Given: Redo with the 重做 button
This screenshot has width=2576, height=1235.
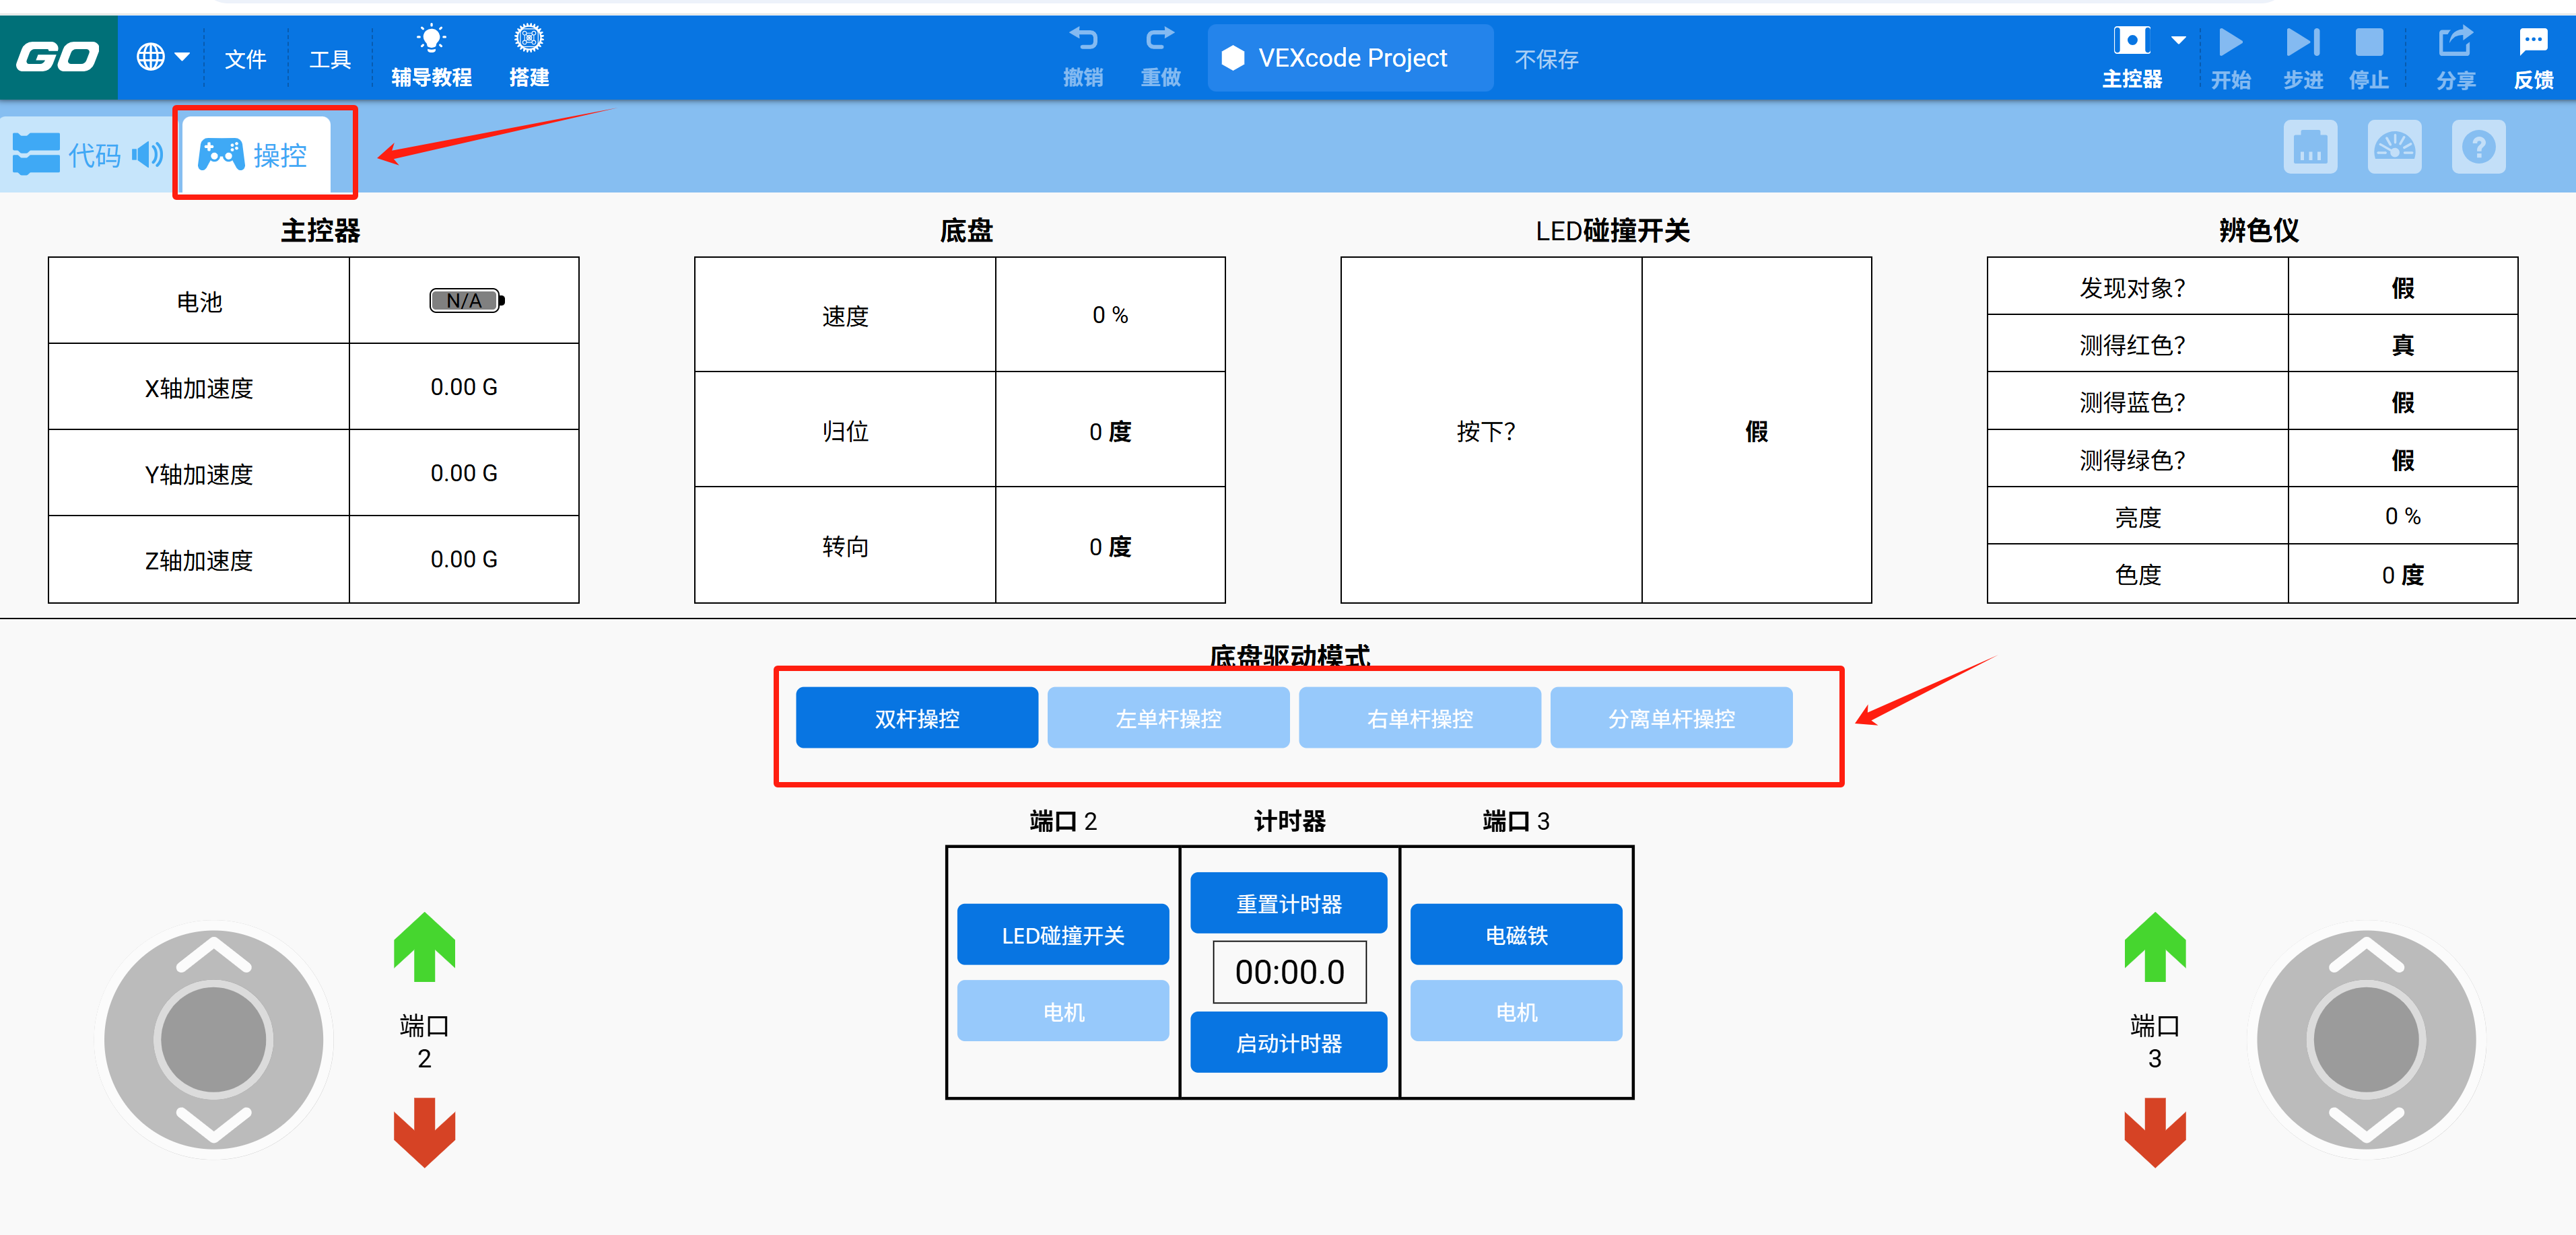Looking at the screenshot, I should coord(1160,57).
